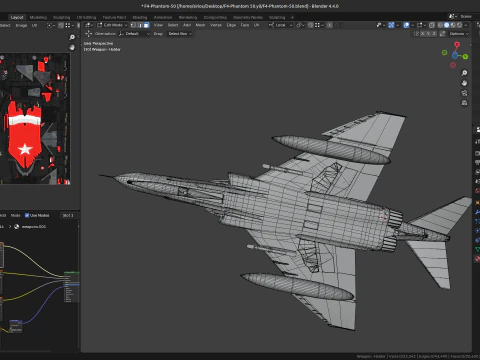Click the UV editor pan hand icon
Viewport: 480px width, 360px height.
pyautogui.click(x=72, y=47)
